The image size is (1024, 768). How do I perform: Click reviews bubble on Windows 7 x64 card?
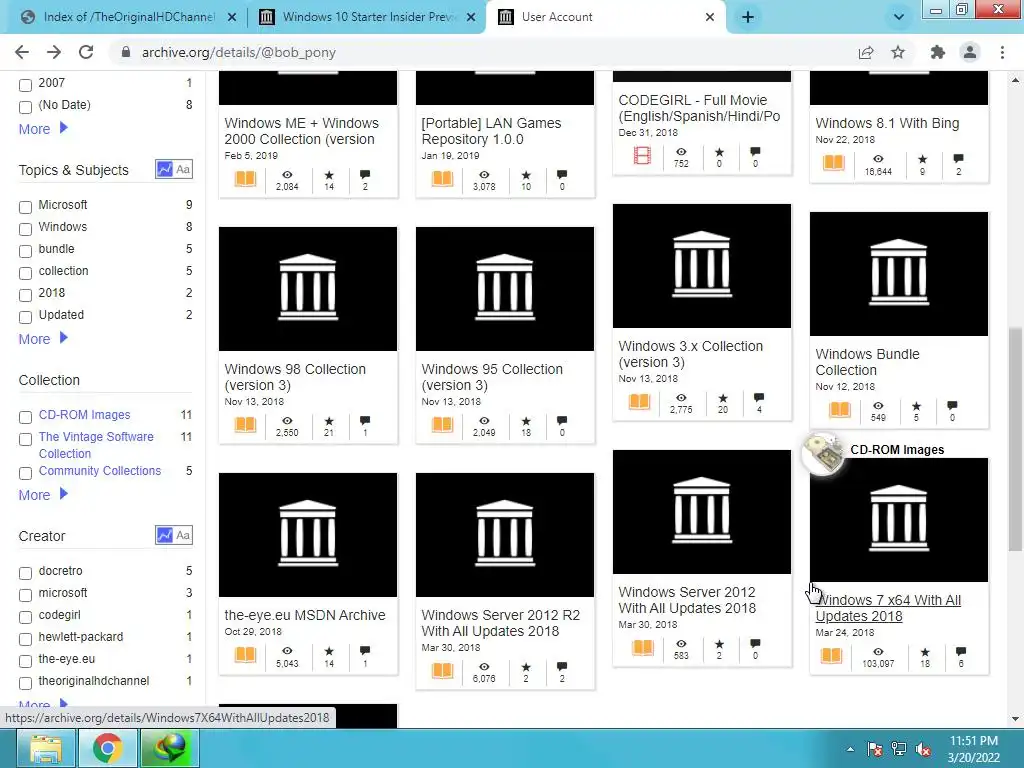(x=961, y=652)
